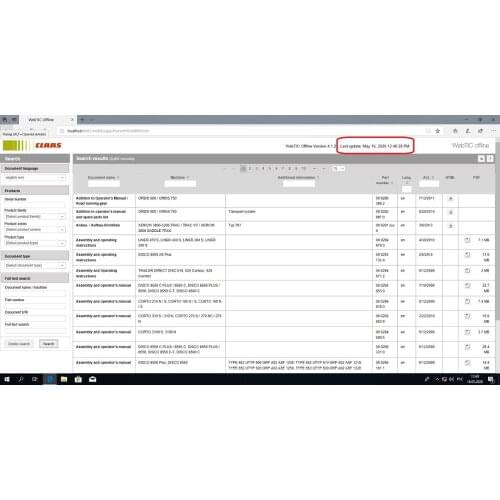This screenshot has height=500, width=500.
Task: Open the Document type dropdown
Action: tap(35, 265)
